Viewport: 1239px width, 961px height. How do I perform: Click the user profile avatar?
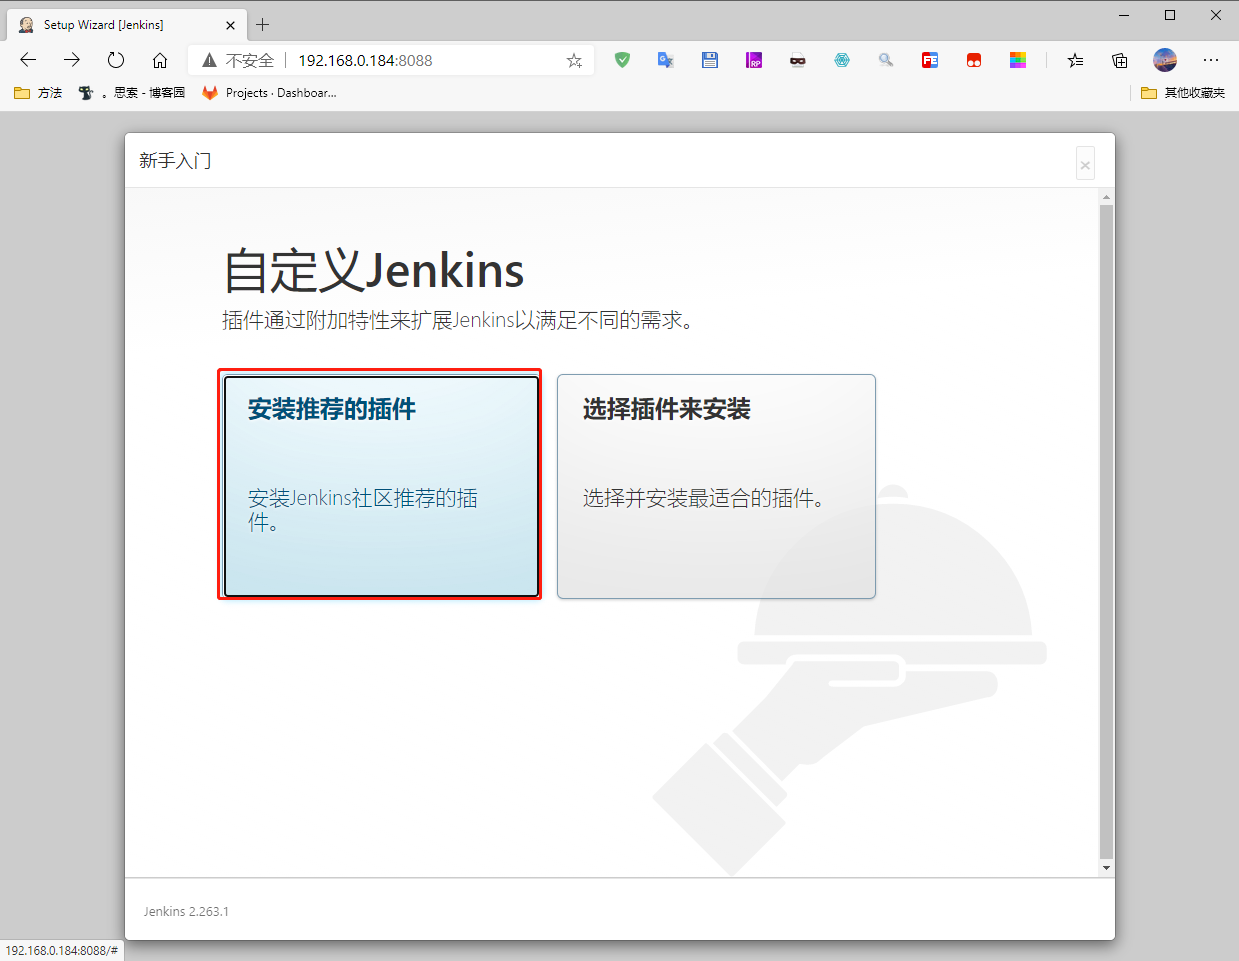coord(1165,60)
